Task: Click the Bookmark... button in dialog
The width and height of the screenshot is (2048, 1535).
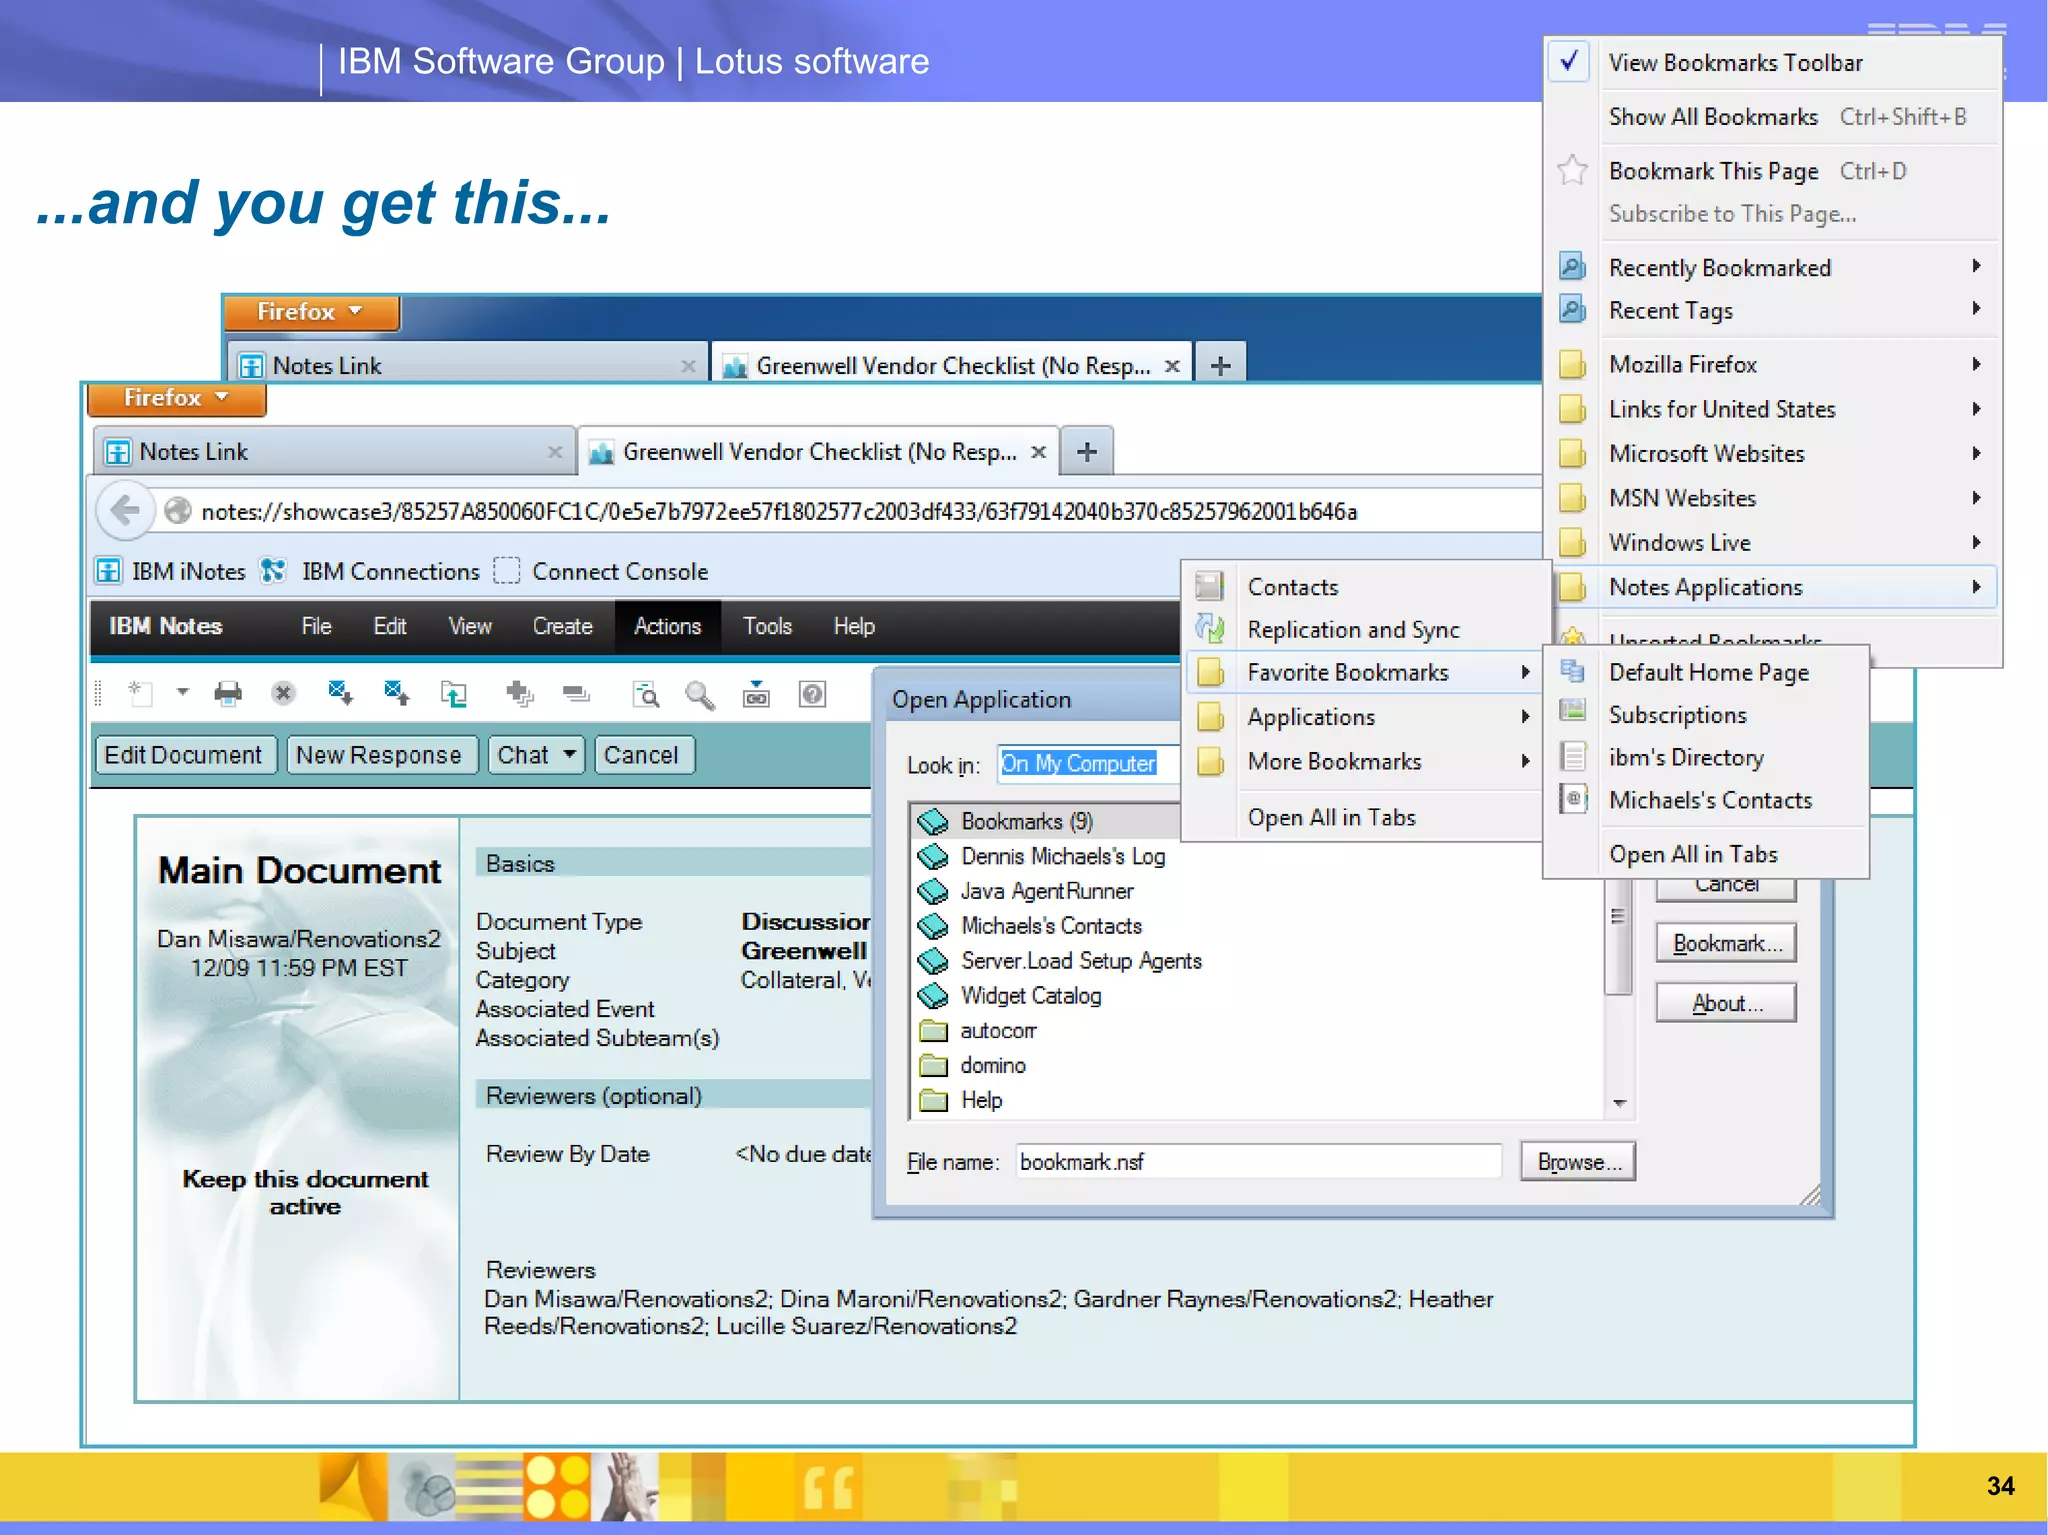Action: coord(1726,943)
